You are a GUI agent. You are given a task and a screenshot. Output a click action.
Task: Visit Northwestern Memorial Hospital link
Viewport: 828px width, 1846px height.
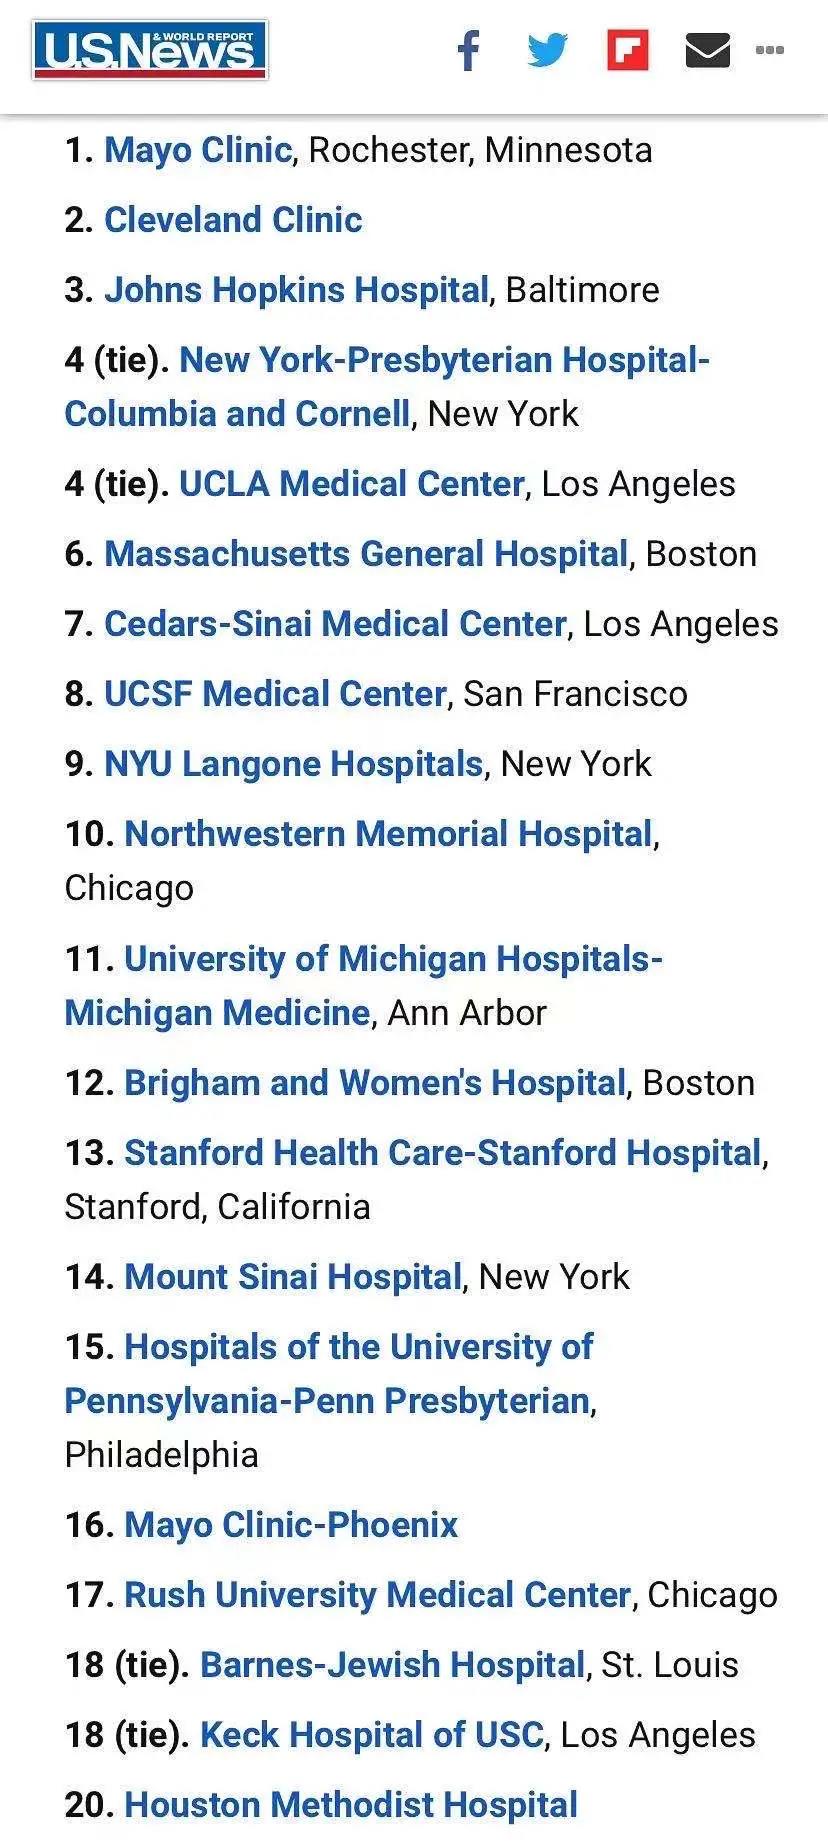pyautogui.click(x=388, y=834)
